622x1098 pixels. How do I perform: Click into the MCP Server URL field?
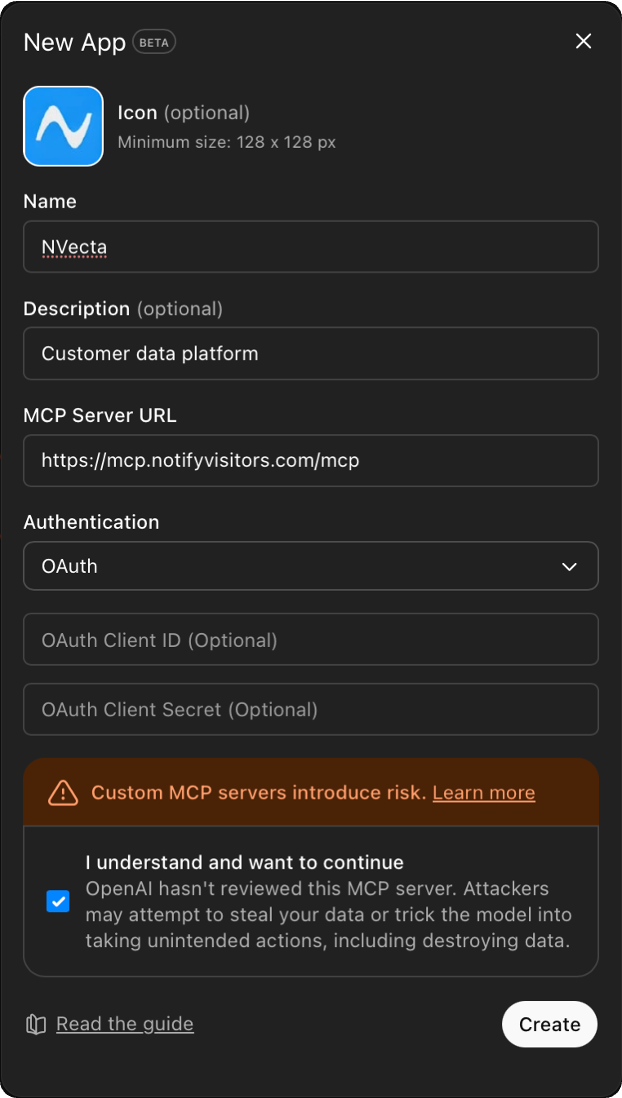click(310, 461)
